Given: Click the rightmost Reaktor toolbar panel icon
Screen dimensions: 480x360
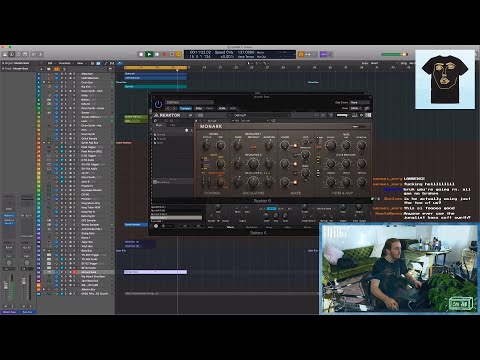Looking at the screenshot, I should 368,115.
